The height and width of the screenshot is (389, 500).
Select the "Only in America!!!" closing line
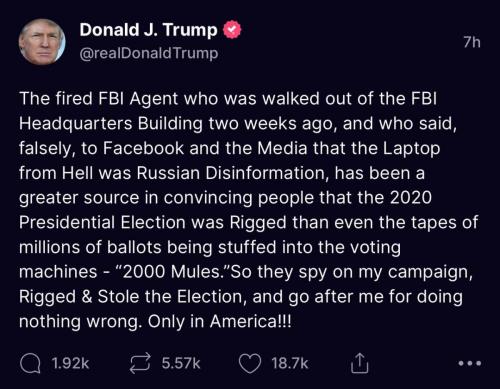point(220,322)
